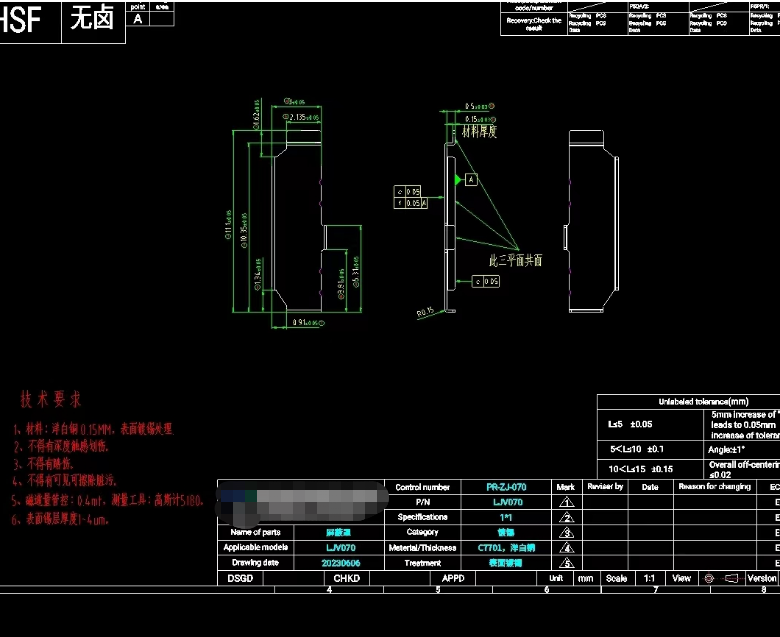The image size is (780, 637).
Task: Click the PR-ZJ-070 control number value
Action: 505,486
